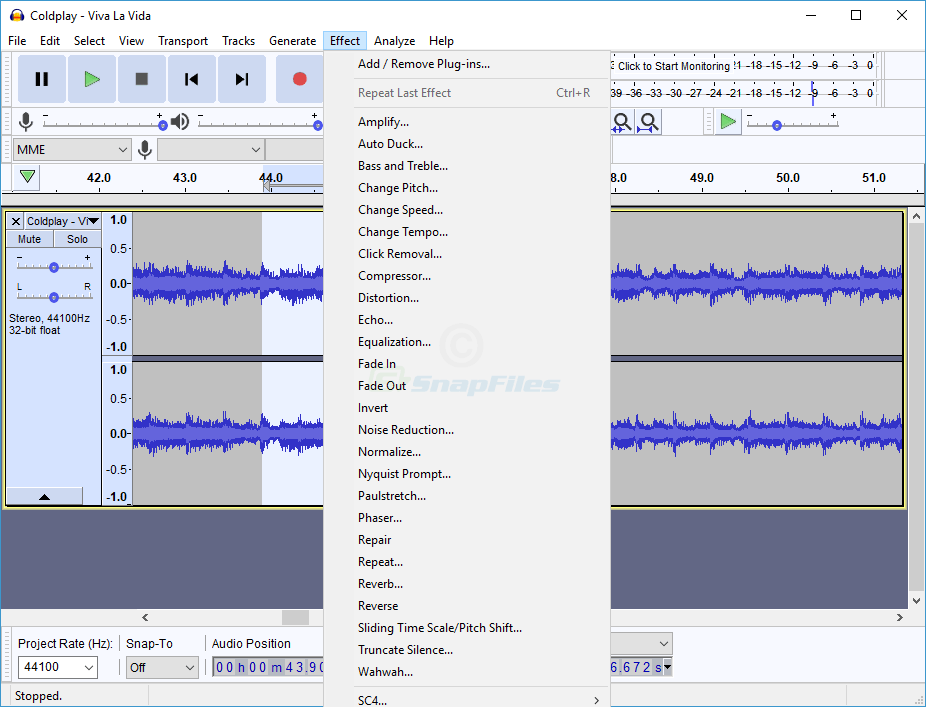Select the Zoom In tool
The width and height of the screenshot is (926, 707).
[x=622, y=121]
